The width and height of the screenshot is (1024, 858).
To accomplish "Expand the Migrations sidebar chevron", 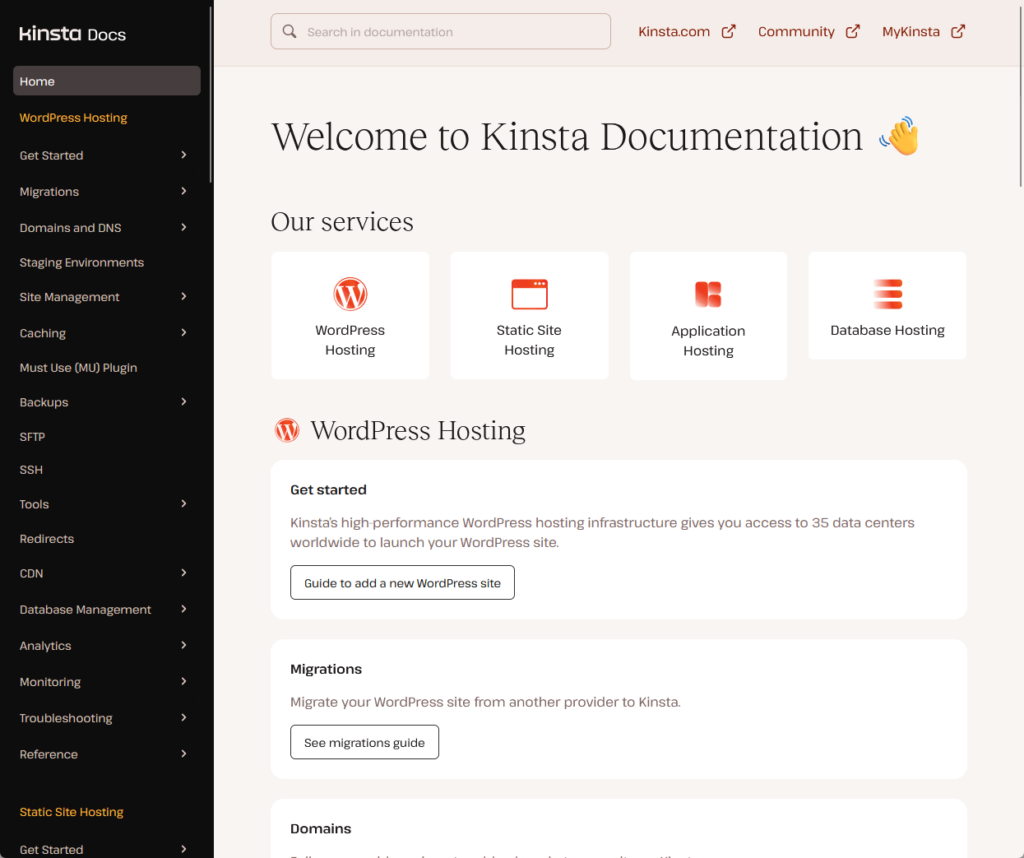I will (x=184, y=191).
